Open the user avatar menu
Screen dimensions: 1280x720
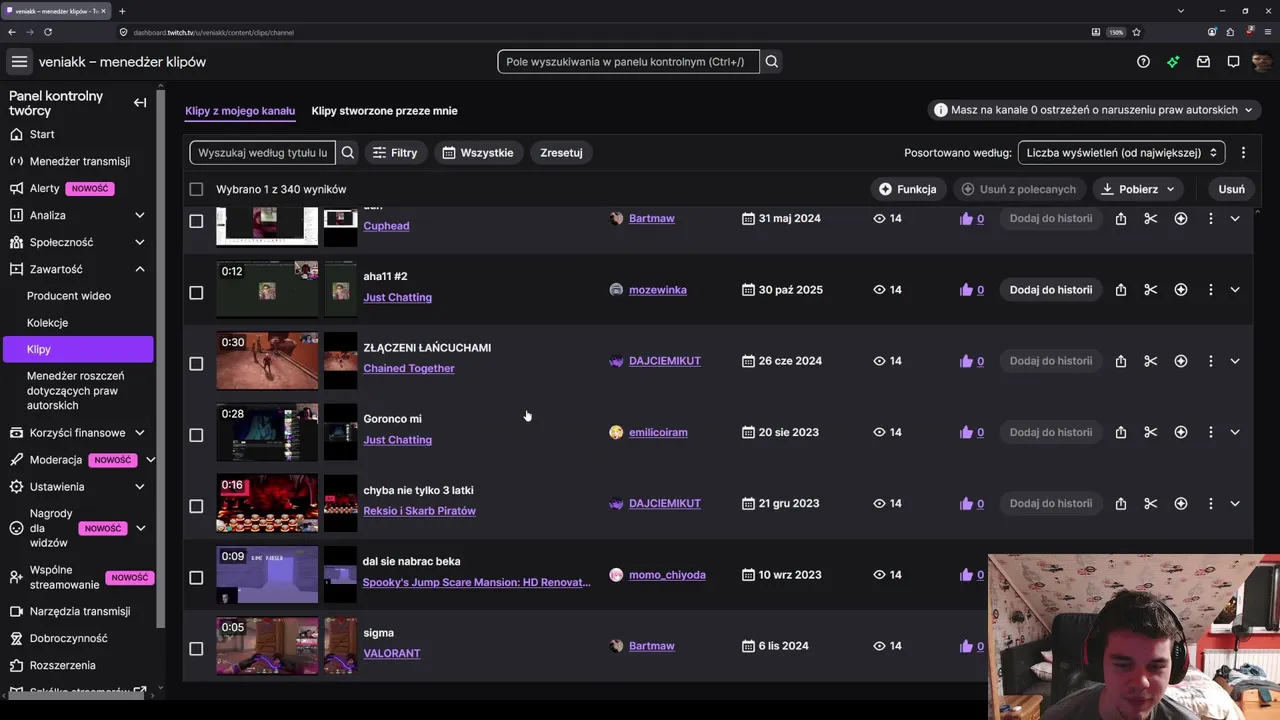(x=1262, y=62)
